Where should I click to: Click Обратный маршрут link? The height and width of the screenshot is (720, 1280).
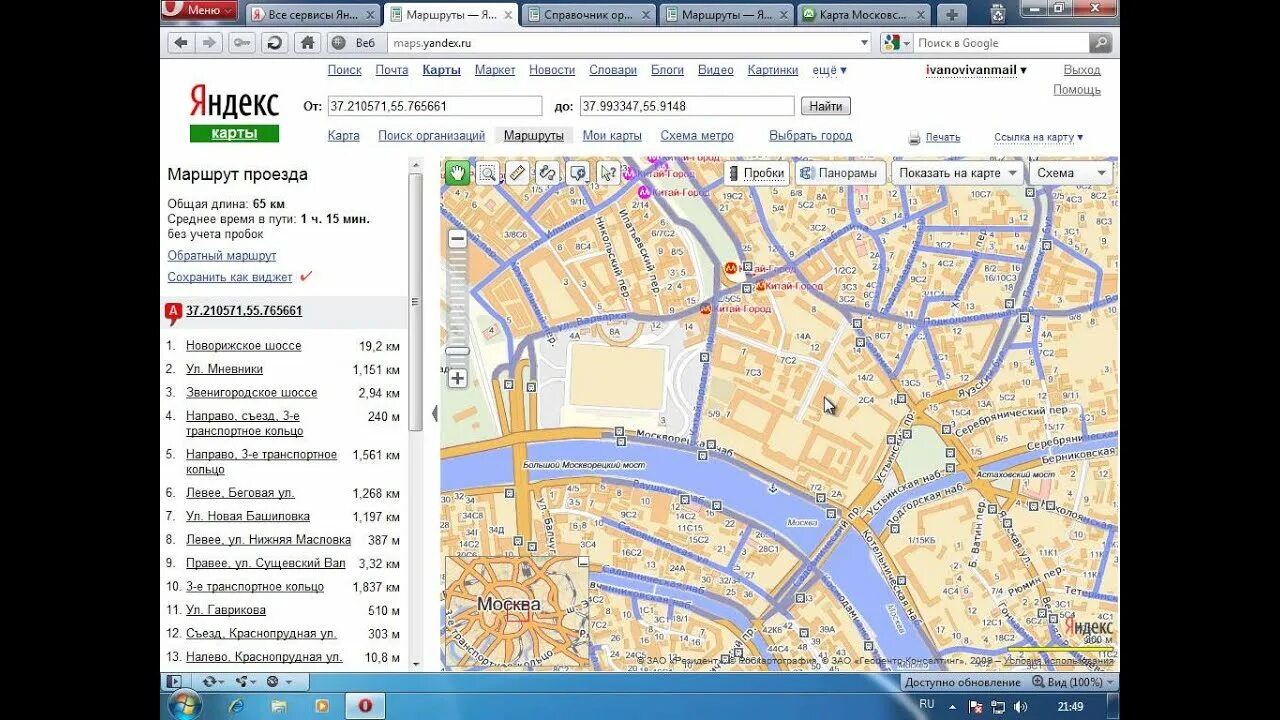point(222,256)
